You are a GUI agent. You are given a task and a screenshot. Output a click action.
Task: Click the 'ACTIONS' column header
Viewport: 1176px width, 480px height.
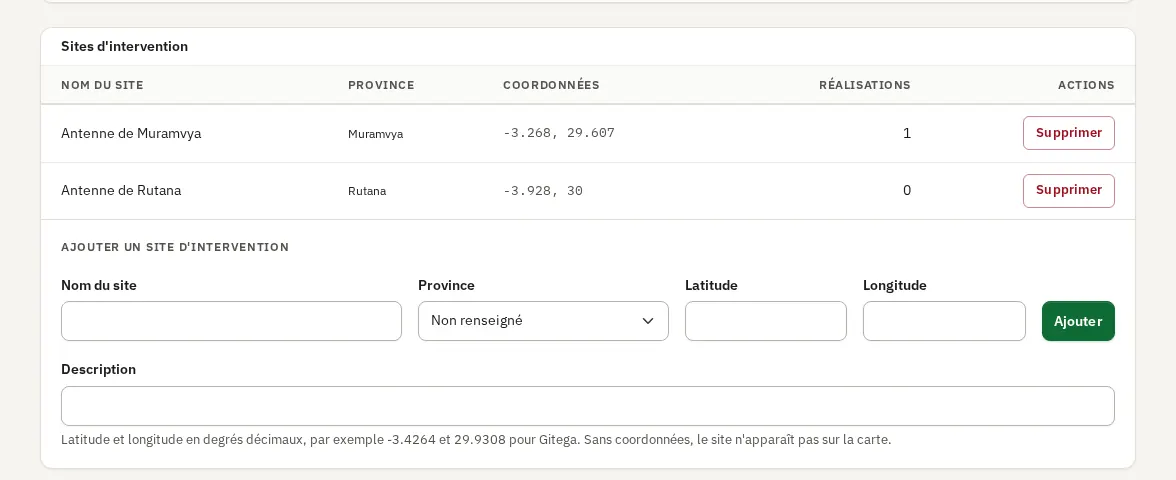point(1086,85)
